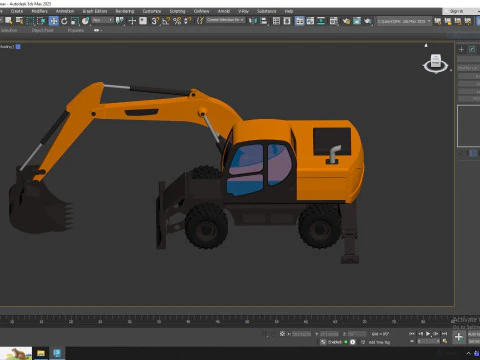This screenshot has height=360, width=480.
Task: Select the Select Object tool
Action: coord(9,21)
